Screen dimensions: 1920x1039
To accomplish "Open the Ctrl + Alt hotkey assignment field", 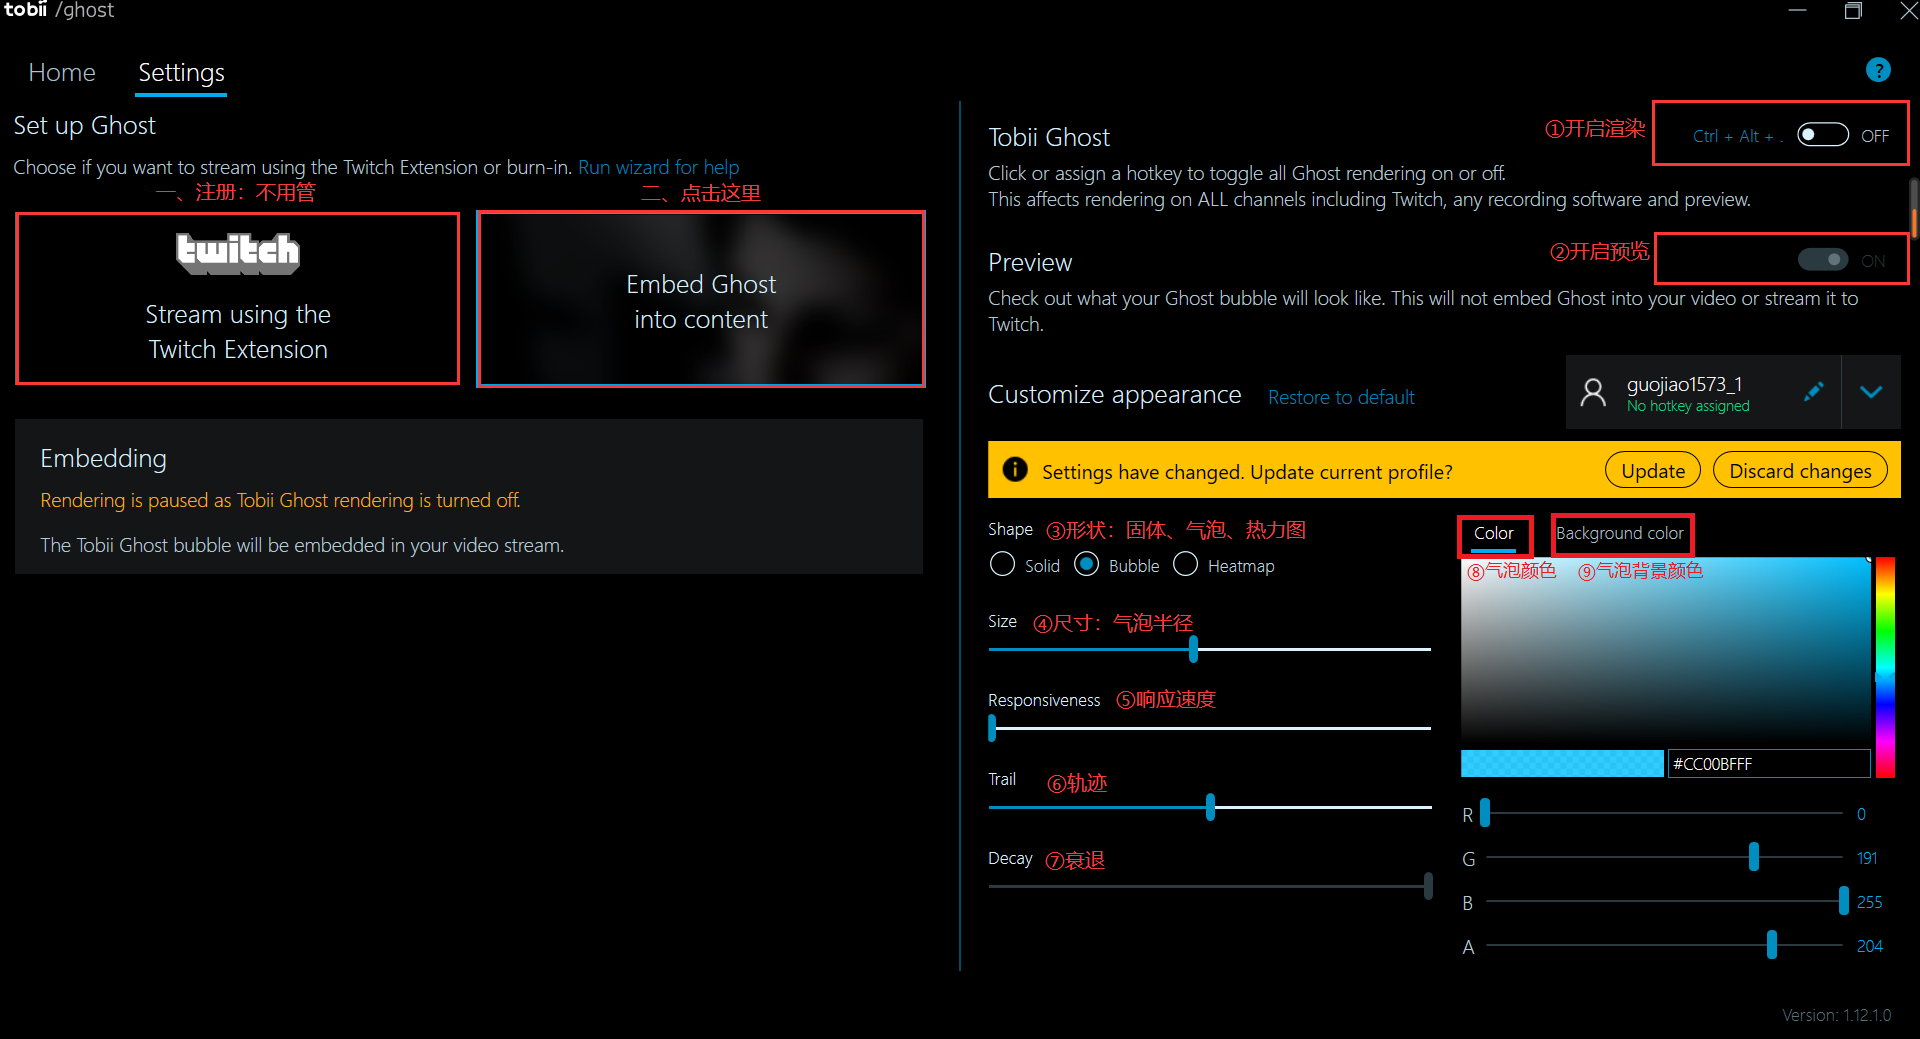I will click(x=1736, y=136).
